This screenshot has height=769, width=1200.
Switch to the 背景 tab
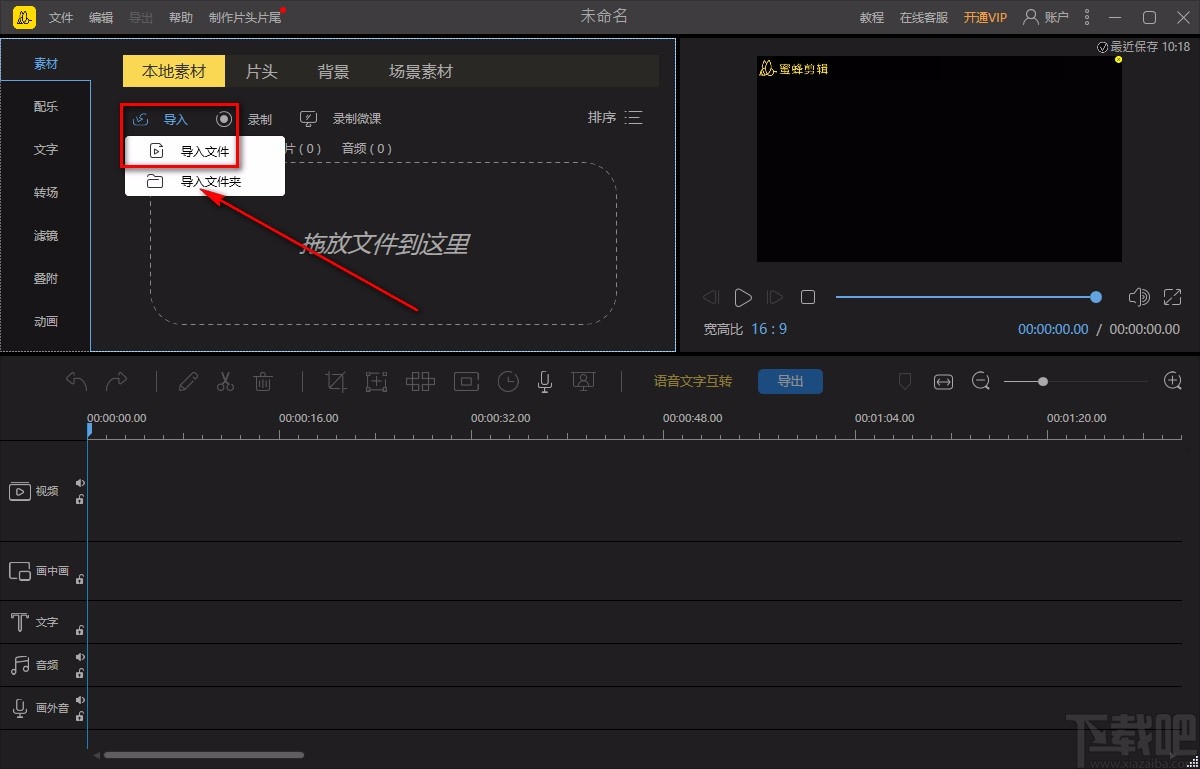tap(332, 71)
